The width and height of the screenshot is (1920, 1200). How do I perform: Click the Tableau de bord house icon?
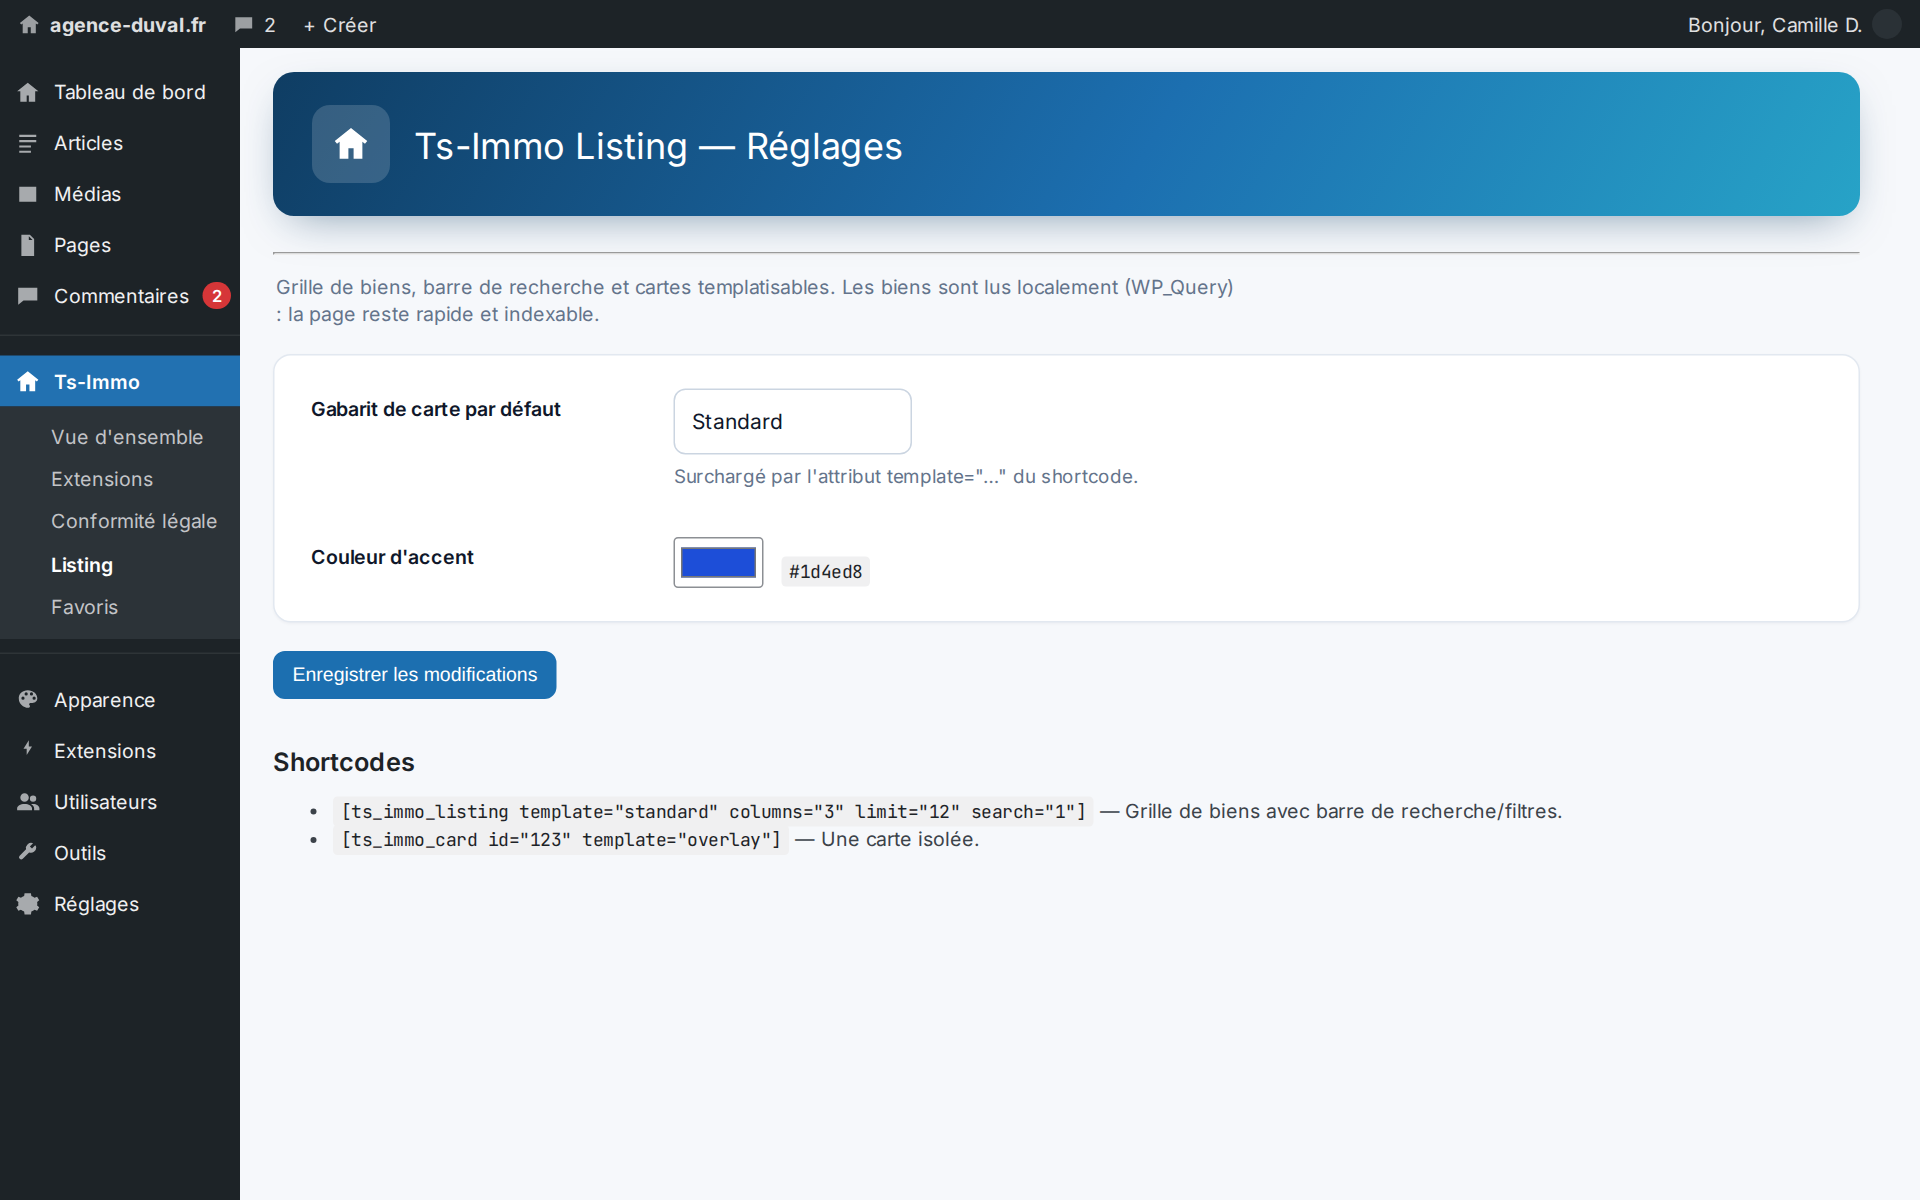28,92
